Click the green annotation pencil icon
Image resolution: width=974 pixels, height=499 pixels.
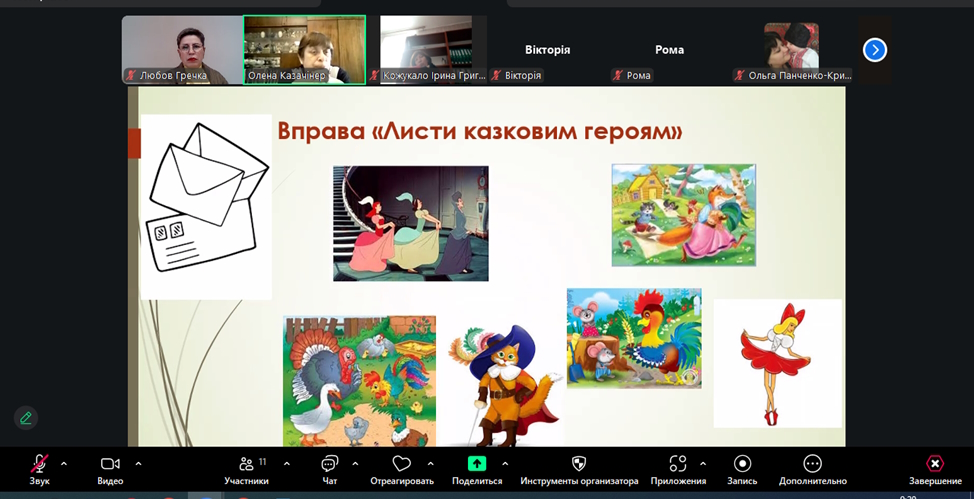click(x=26, y=418)
